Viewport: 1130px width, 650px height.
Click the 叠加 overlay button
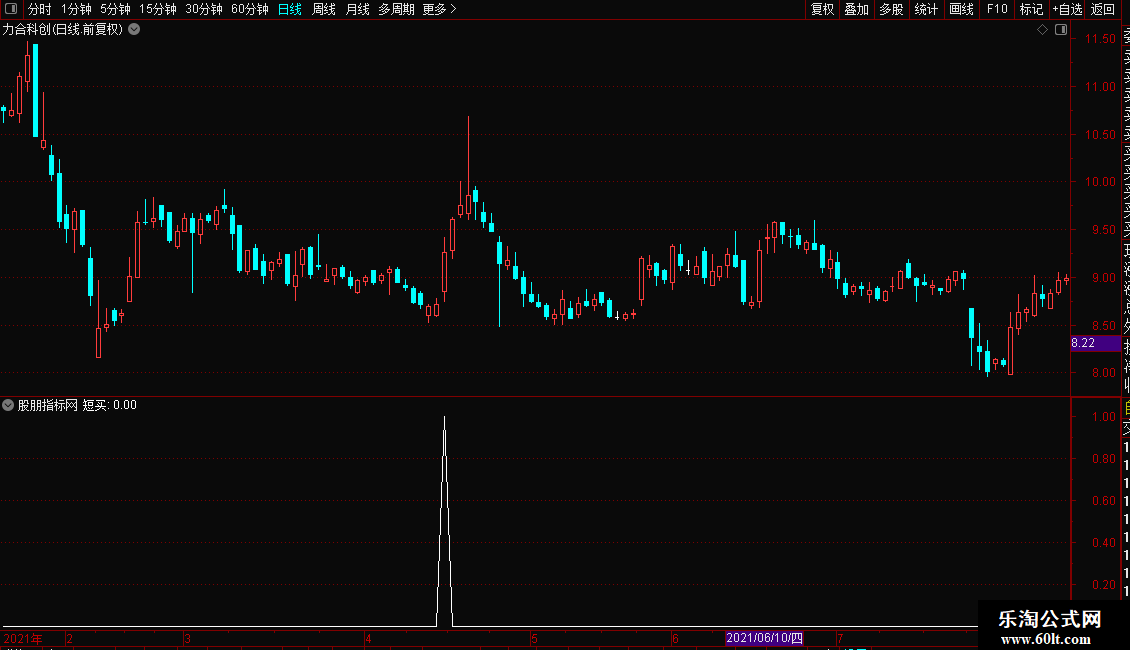(x=856, y=9)
